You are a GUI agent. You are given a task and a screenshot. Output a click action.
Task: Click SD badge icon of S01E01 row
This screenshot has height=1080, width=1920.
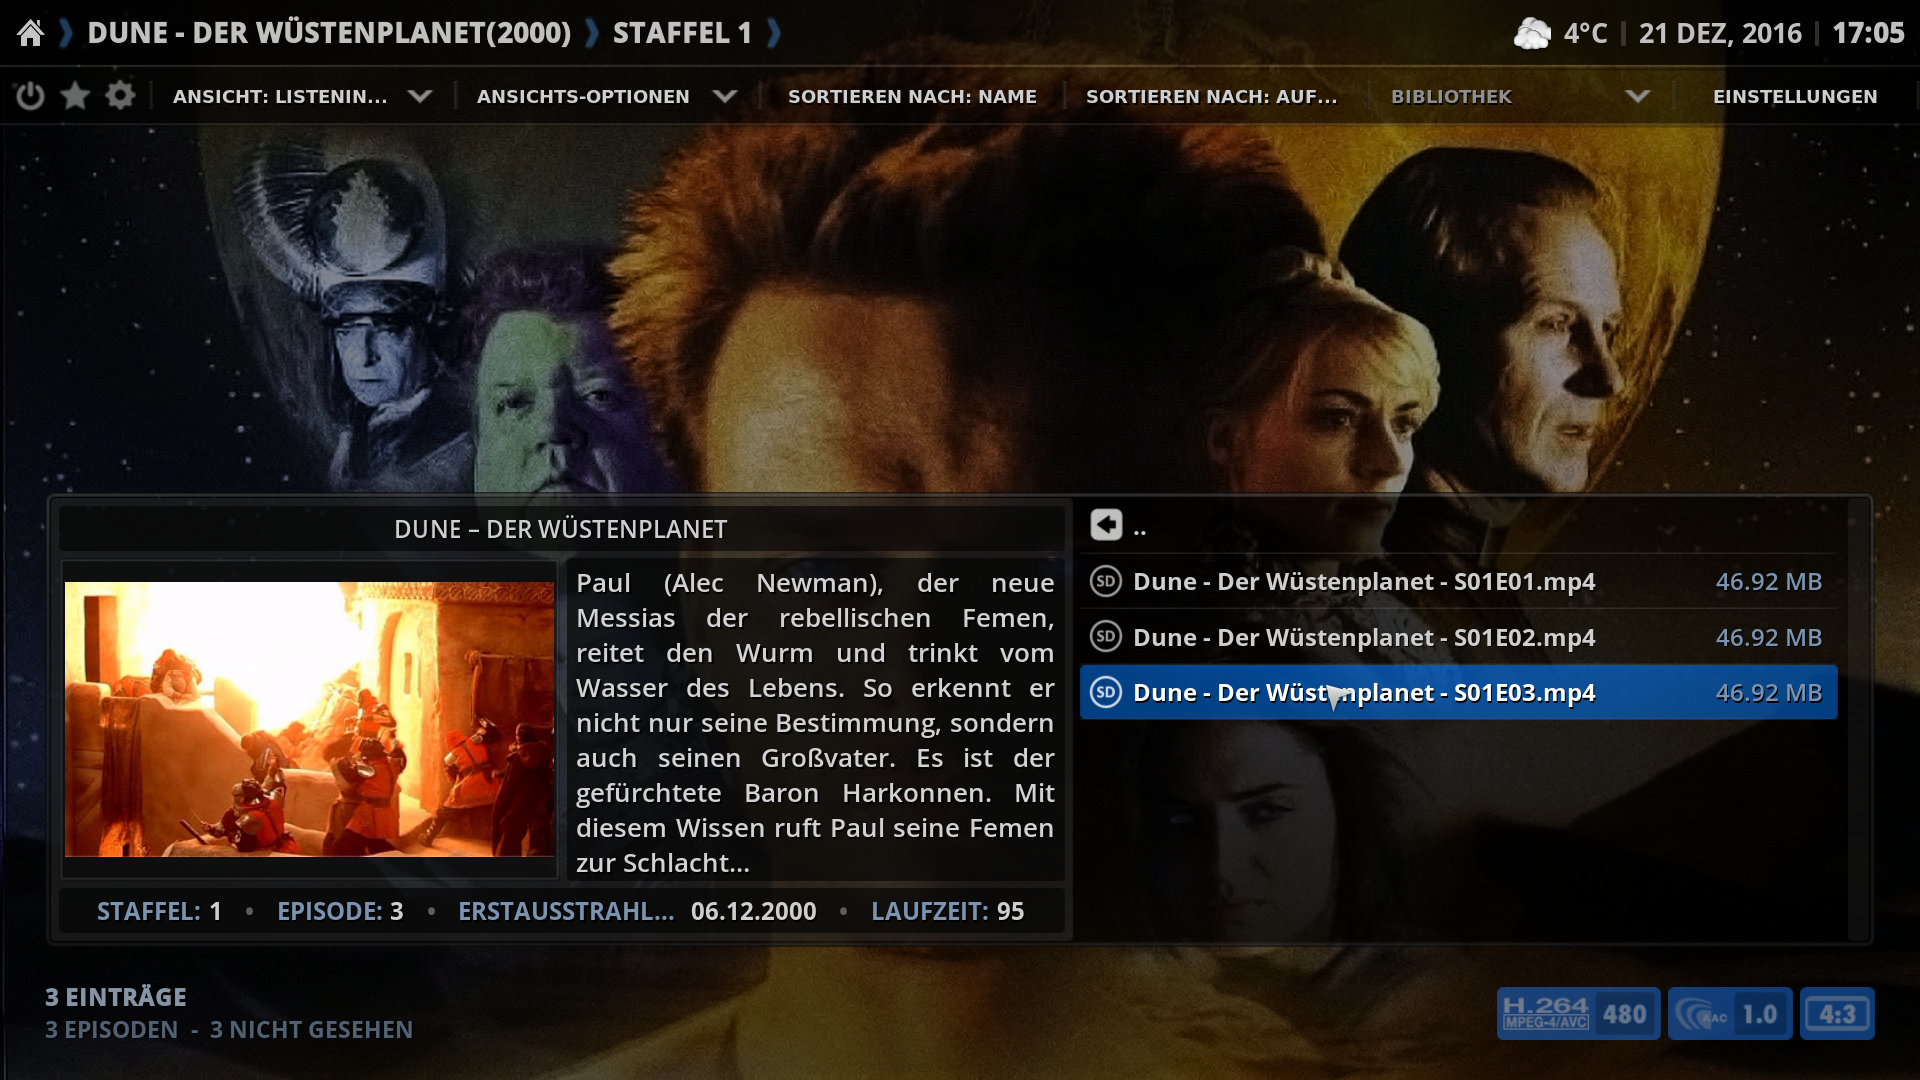point(1105,581)
